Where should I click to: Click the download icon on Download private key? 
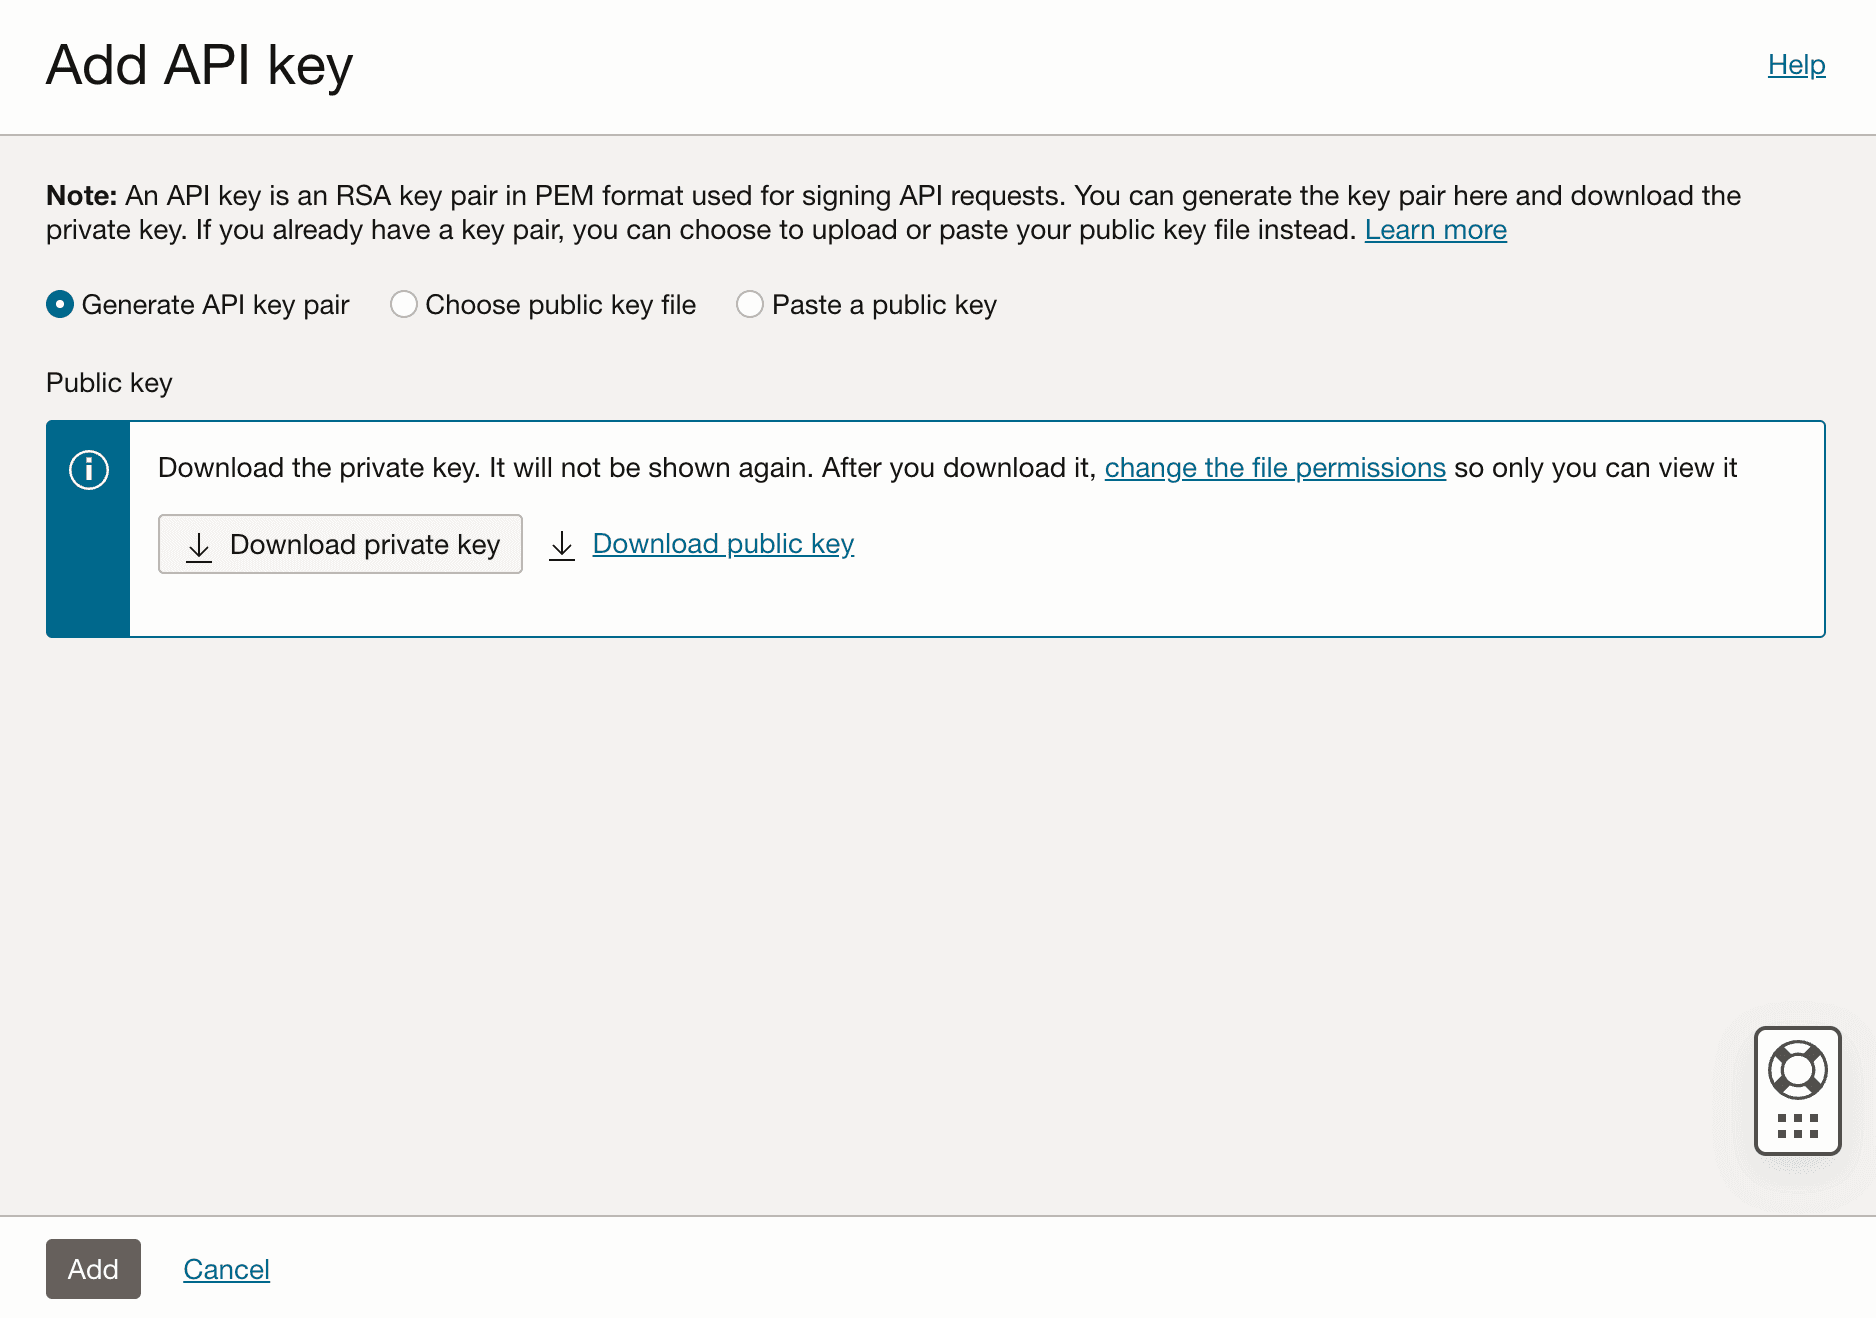pos(199,545)
